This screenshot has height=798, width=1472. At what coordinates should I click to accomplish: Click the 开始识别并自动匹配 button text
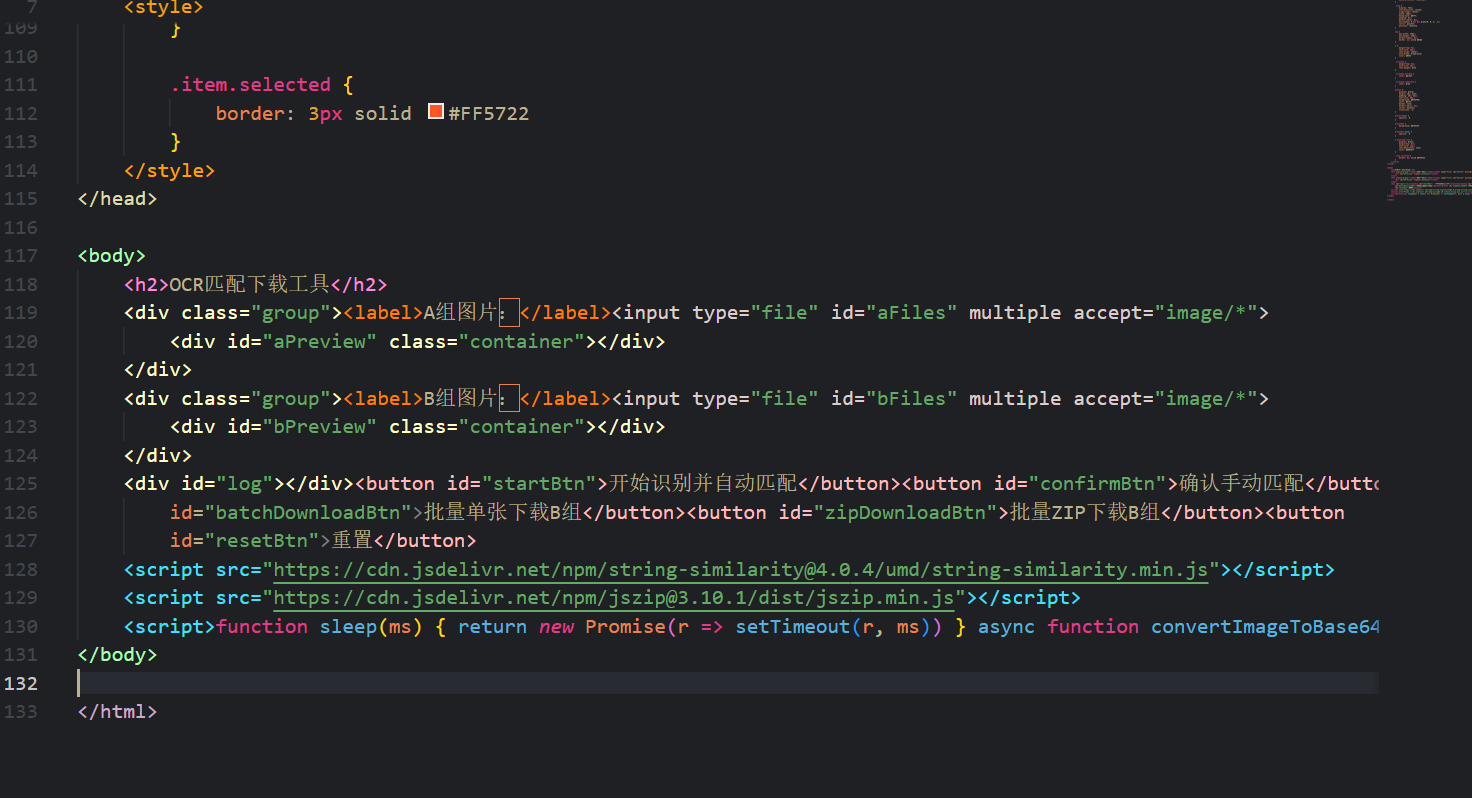point(703,484)
